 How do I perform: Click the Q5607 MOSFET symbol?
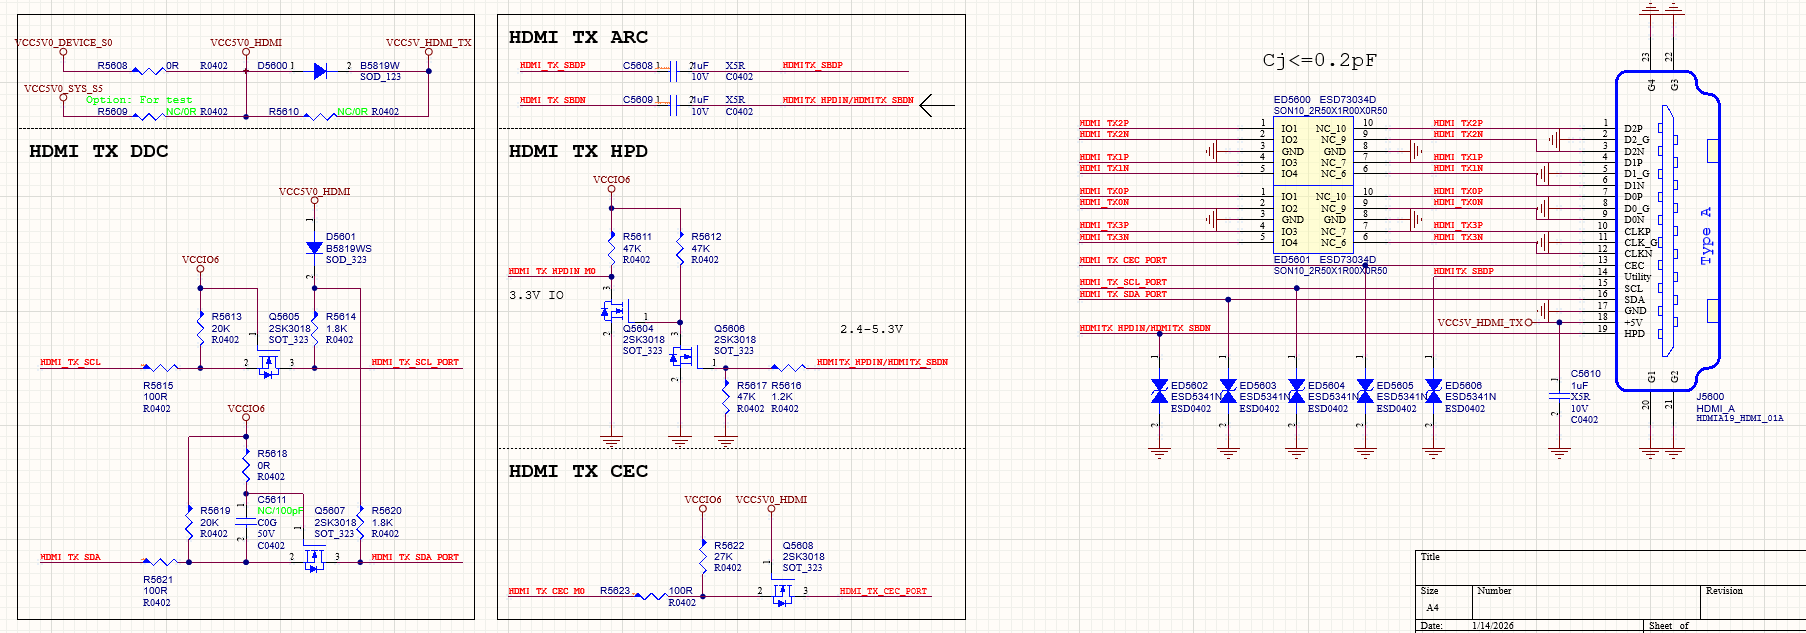(314, 561)
